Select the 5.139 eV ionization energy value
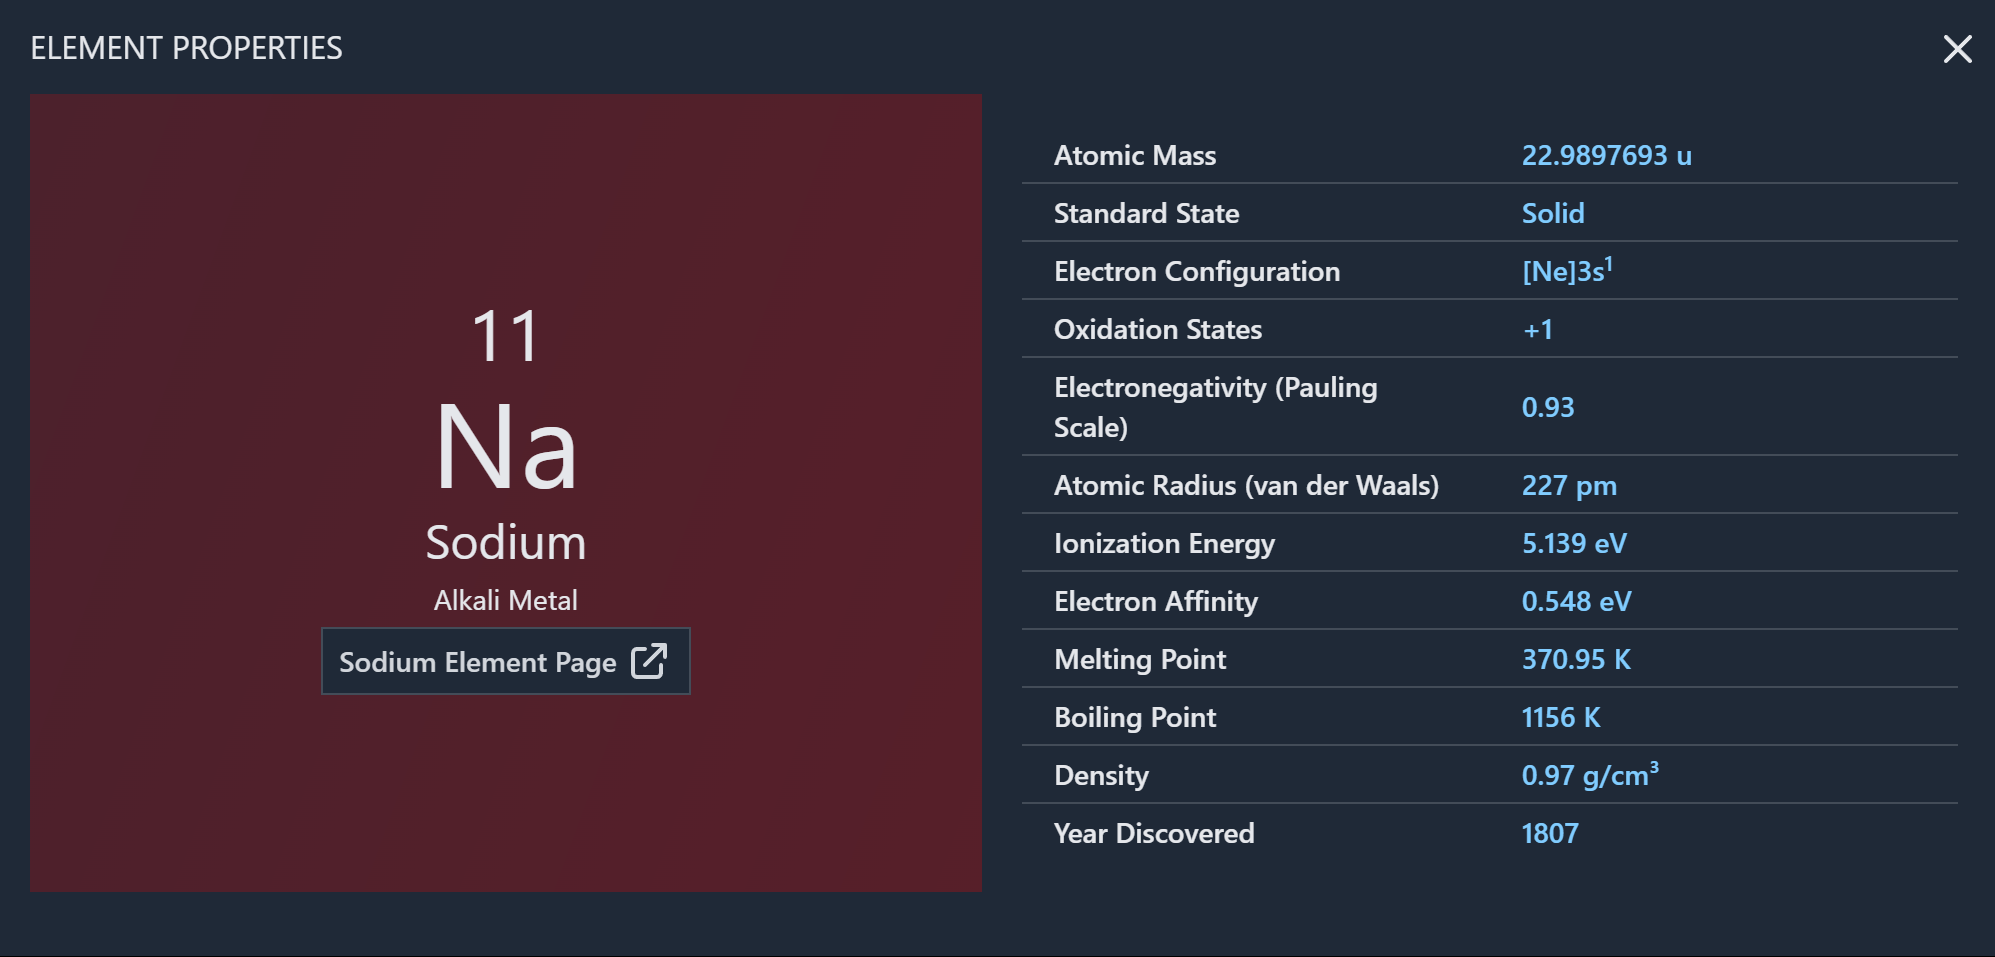Screen dimensions: 1995x957 coord(1574,543)
